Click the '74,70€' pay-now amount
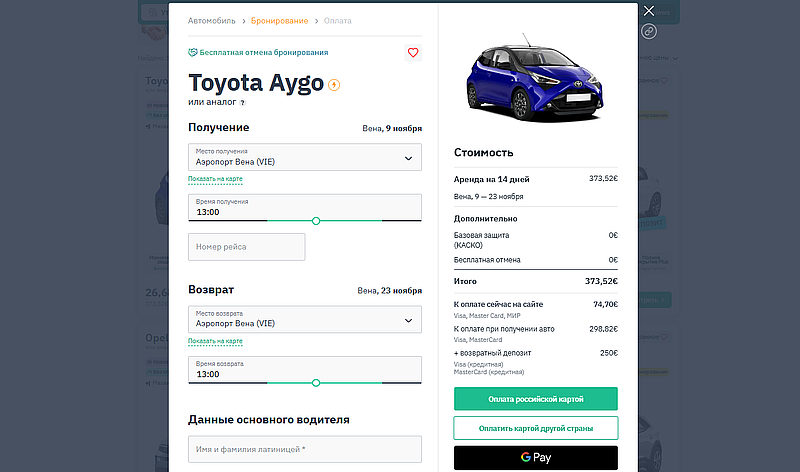800x472 pixels. coord(606,304)
